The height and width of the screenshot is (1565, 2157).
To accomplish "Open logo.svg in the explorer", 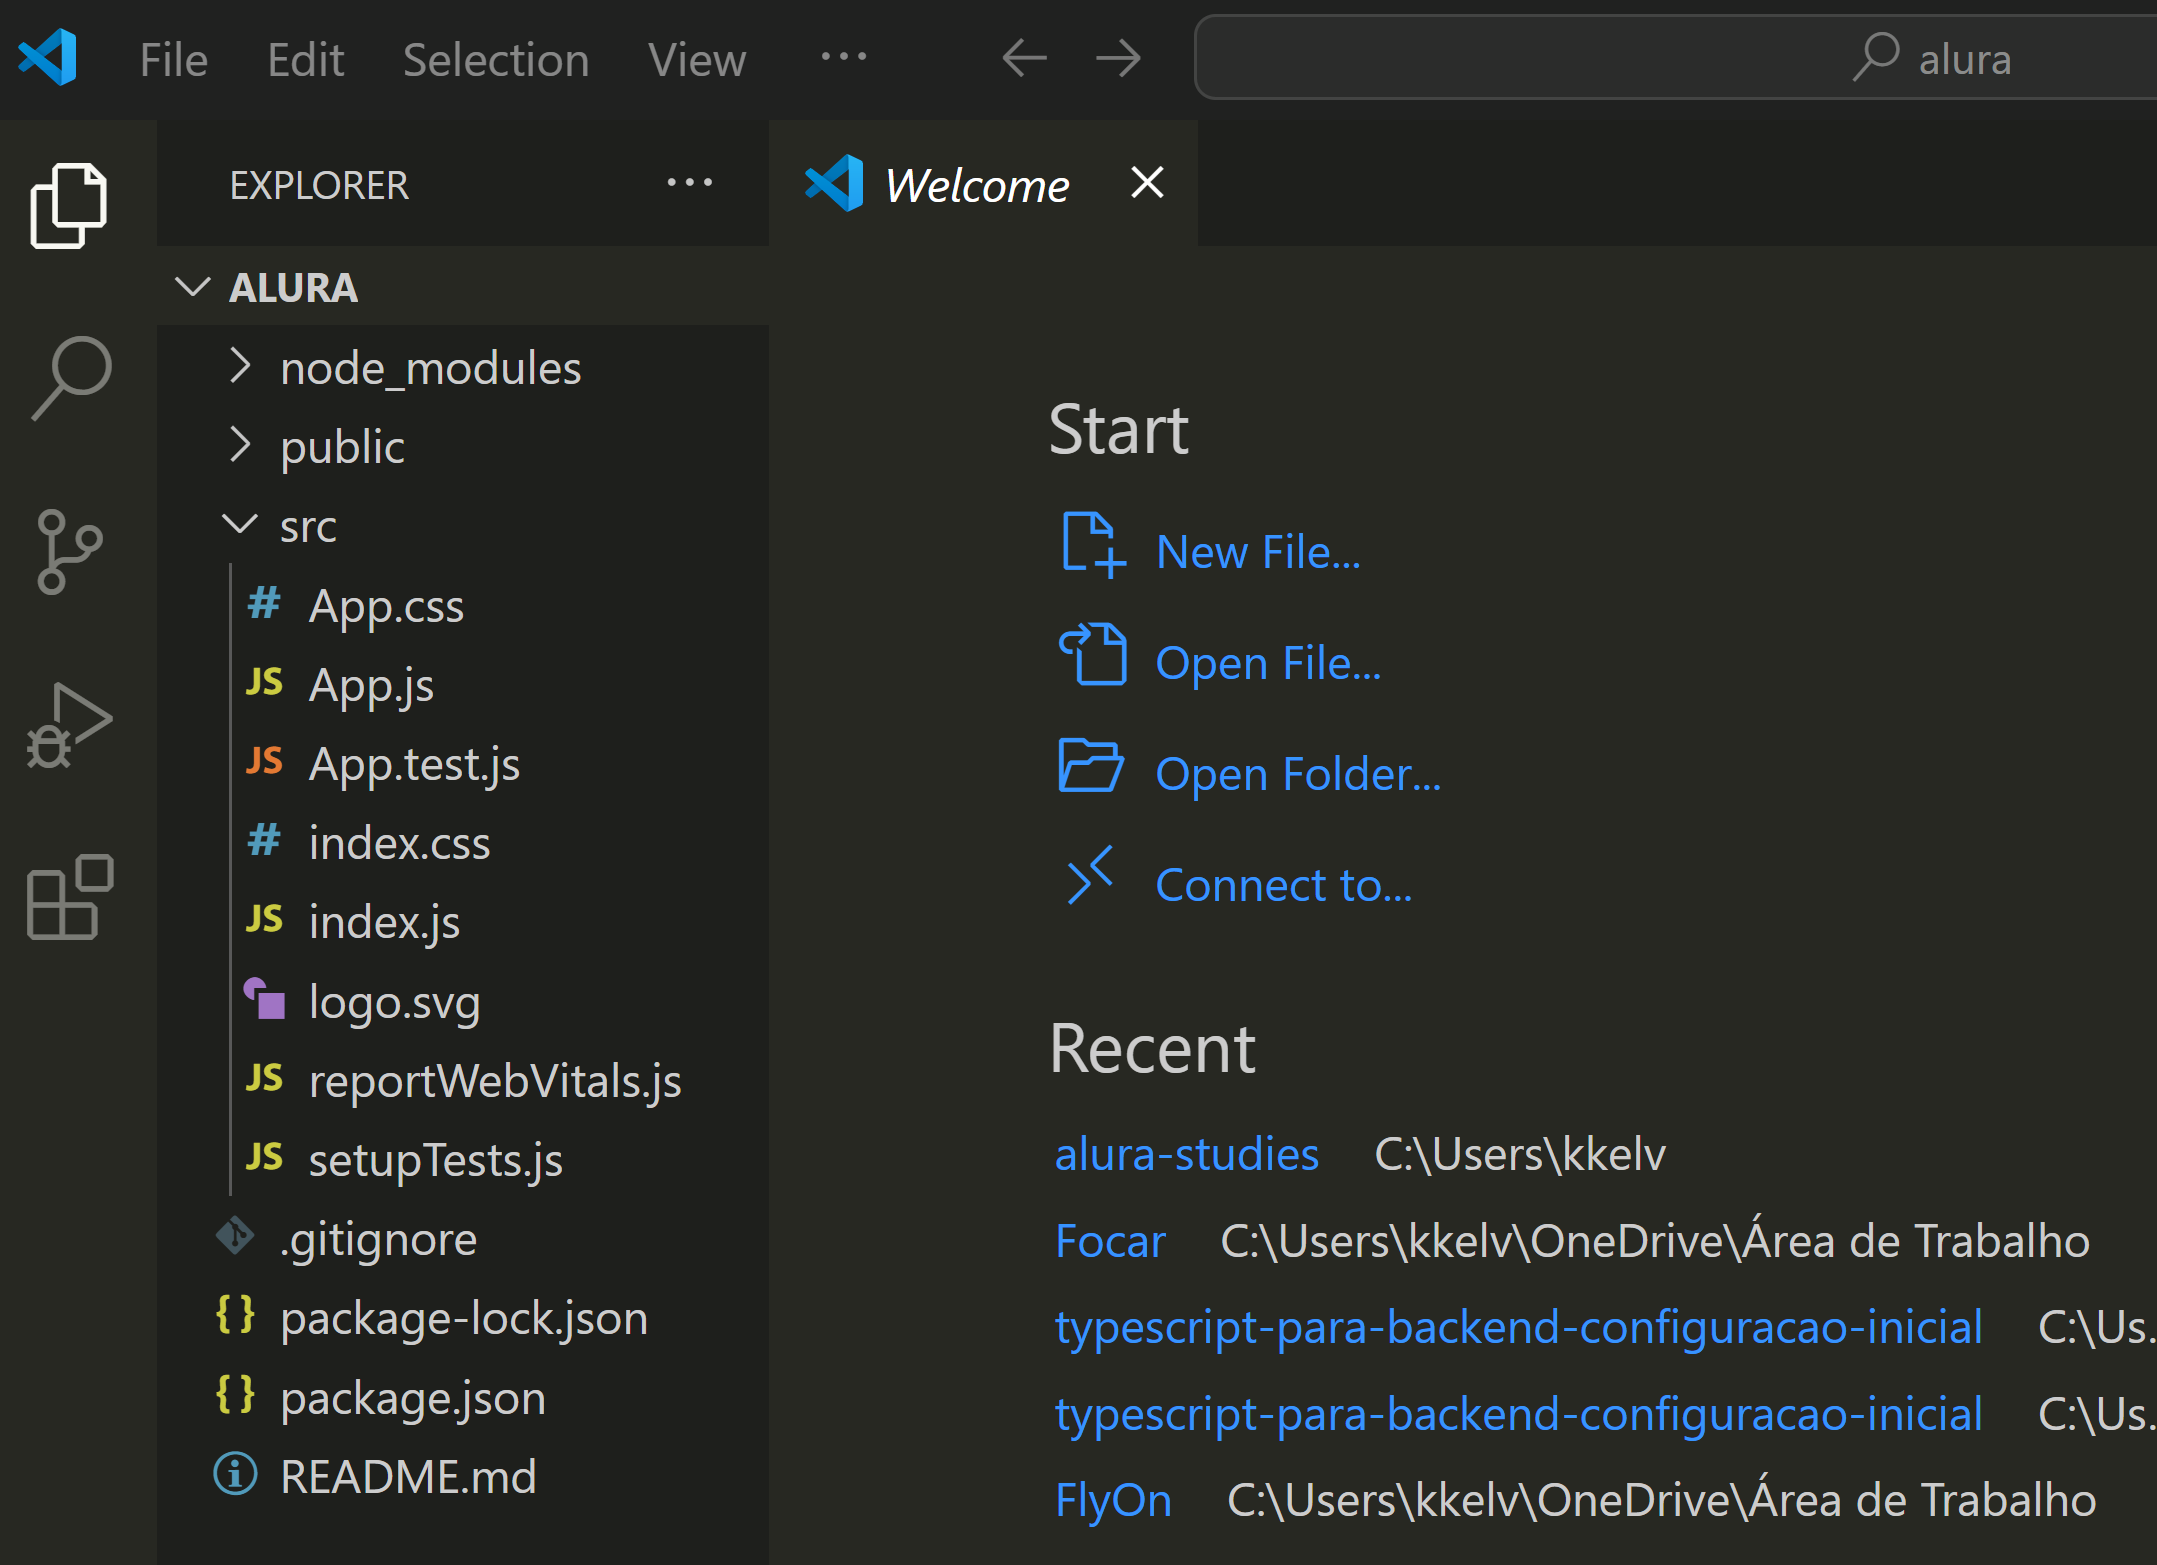I will click(394, 1001).
